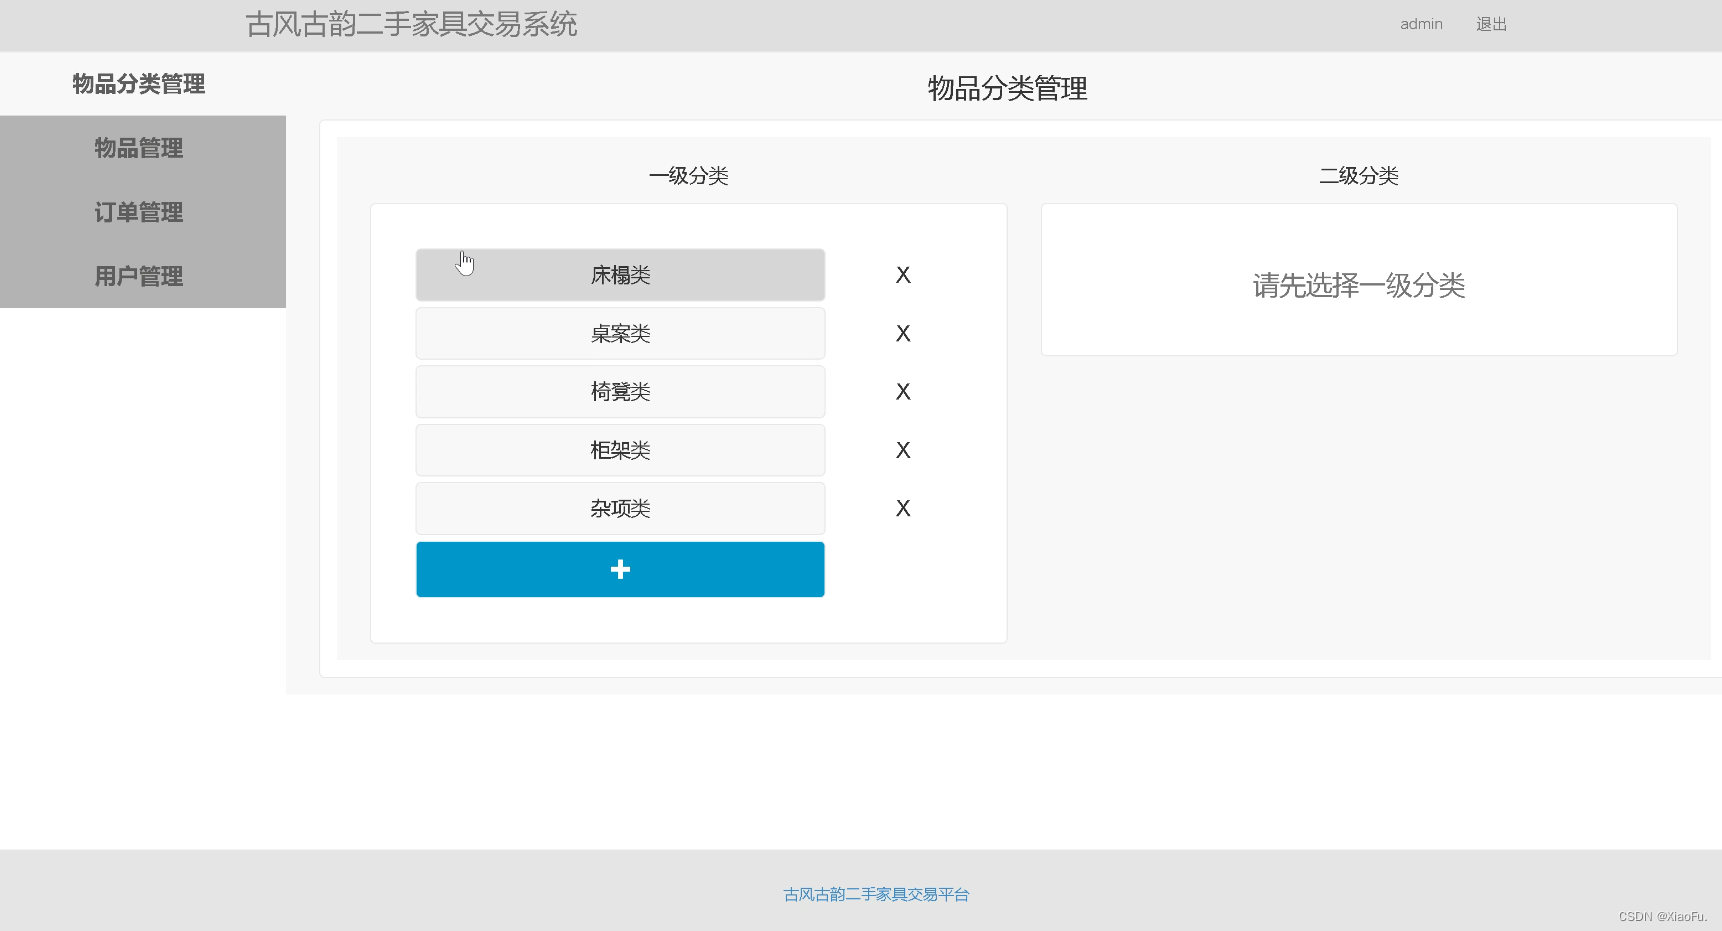The image size is (1722, 931).
Task: Click the 古风古韵二手家具交易系统 site title
Action: tap(411, 24)
